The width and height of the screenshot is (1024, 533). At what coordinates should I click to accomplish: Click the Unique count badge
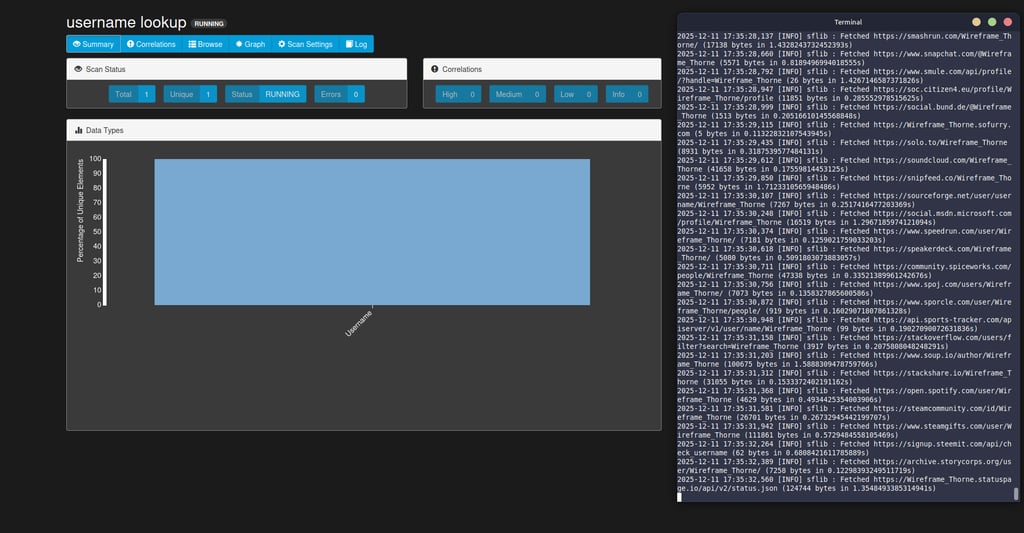click(x=190, y=94)
